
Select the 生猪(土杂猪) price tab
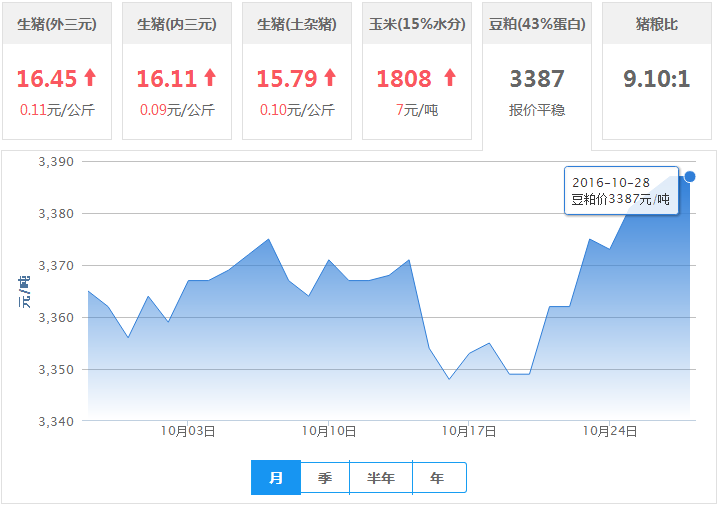click(x=297, y=71)
